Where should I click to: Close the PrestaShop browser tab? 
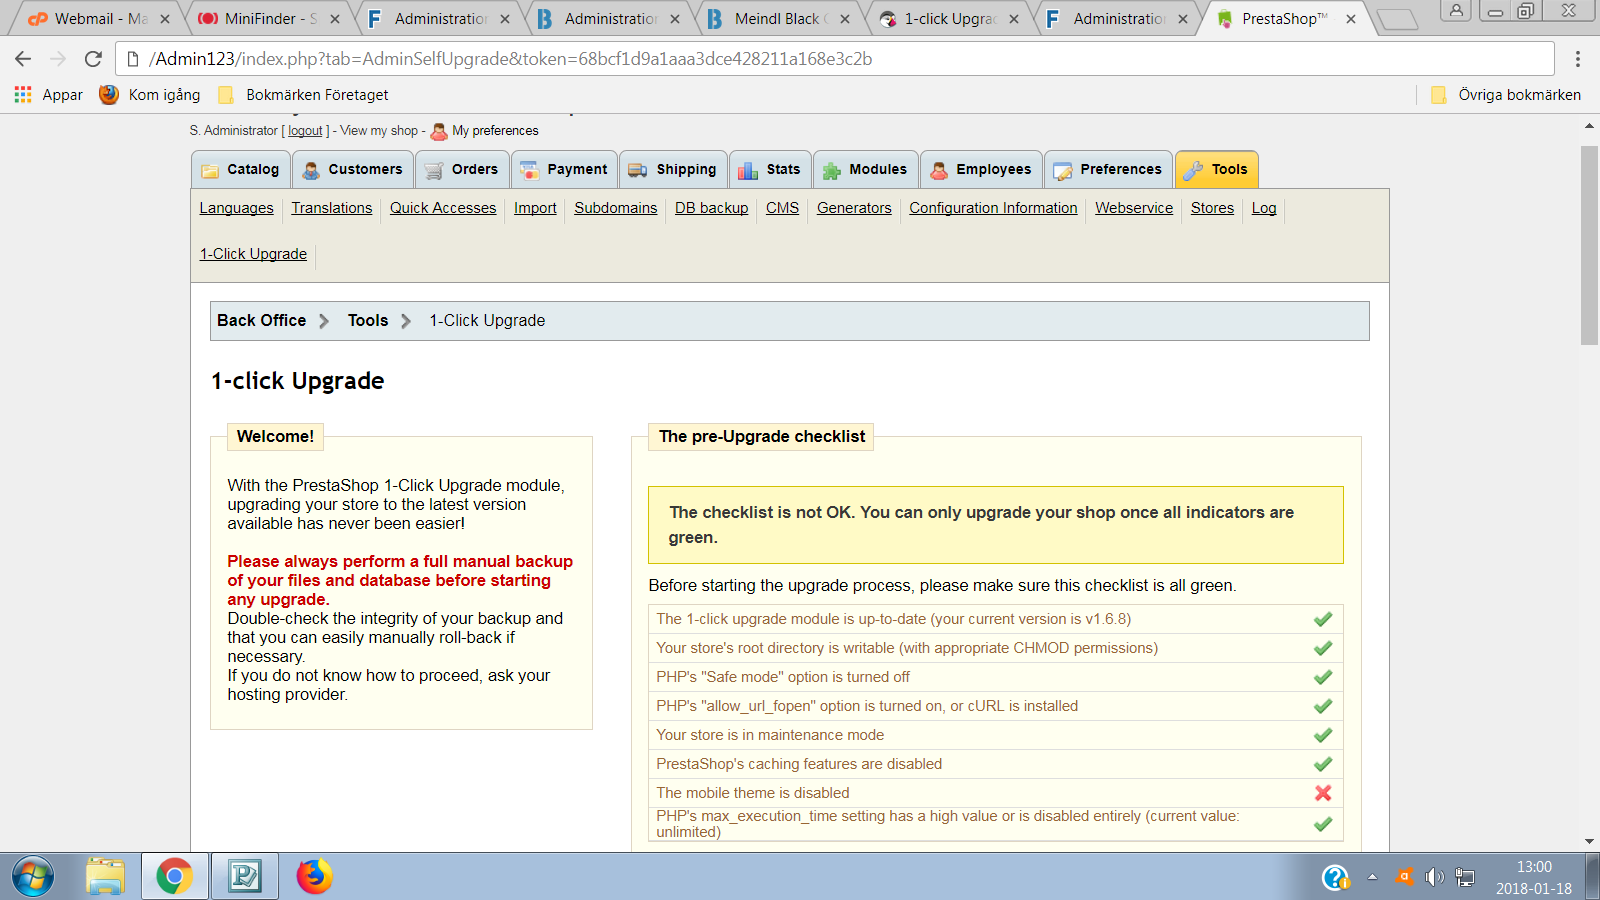click(x=1351, y=19)
